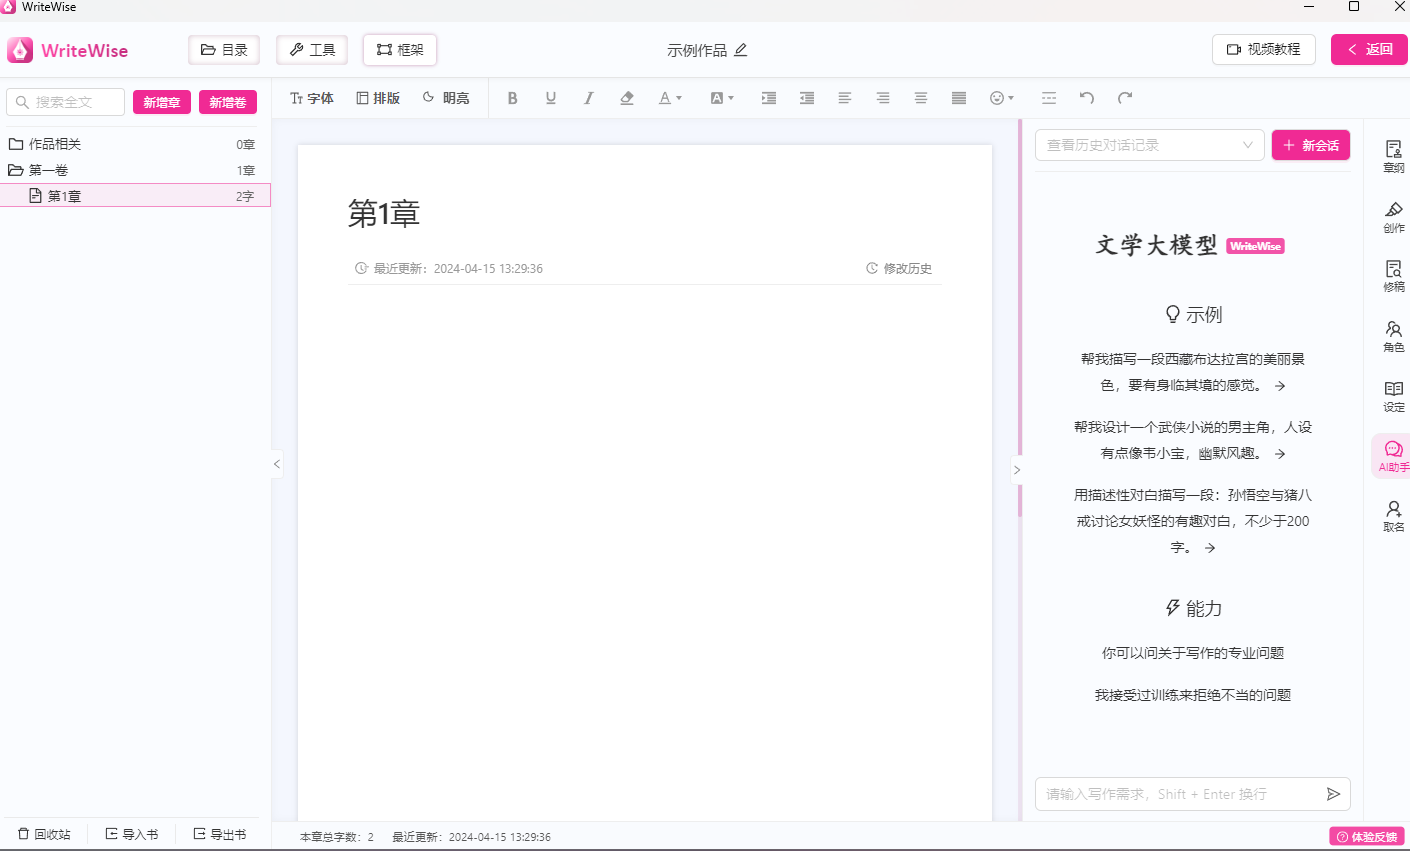The width and height of the screenshot is (1410, 851).
Task: Open the text background color dropdown
Action: tap(722, 98)
